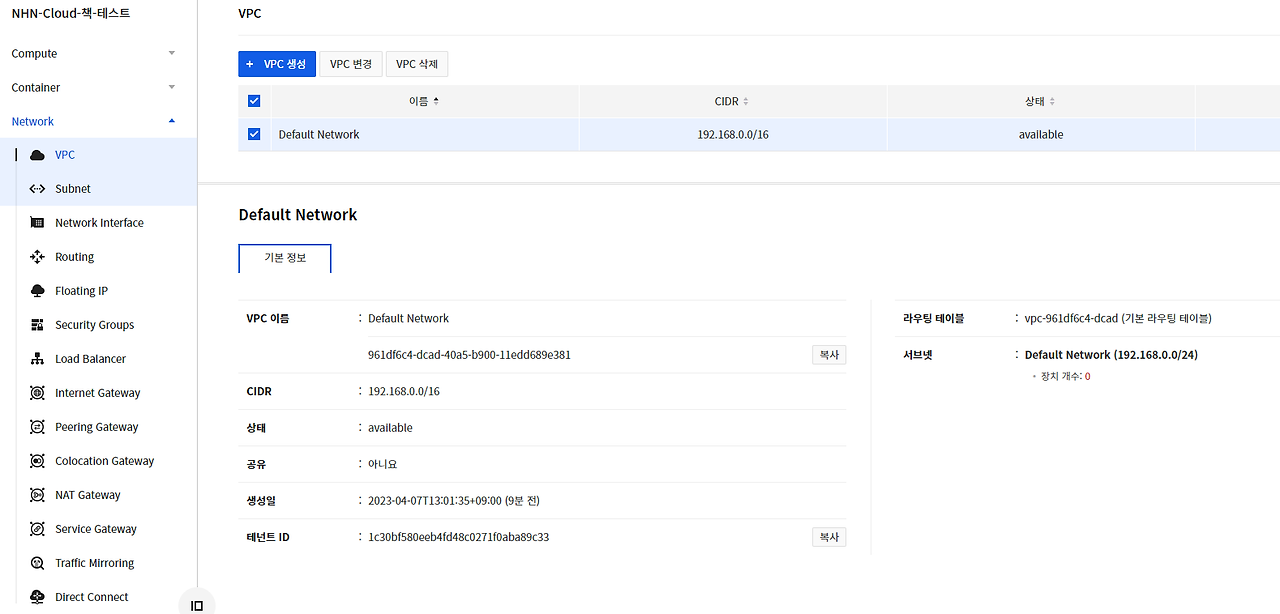This screenshot has height=614, width=1280.
Task: Open the NAT Gateway page
Action: point(87,495)
